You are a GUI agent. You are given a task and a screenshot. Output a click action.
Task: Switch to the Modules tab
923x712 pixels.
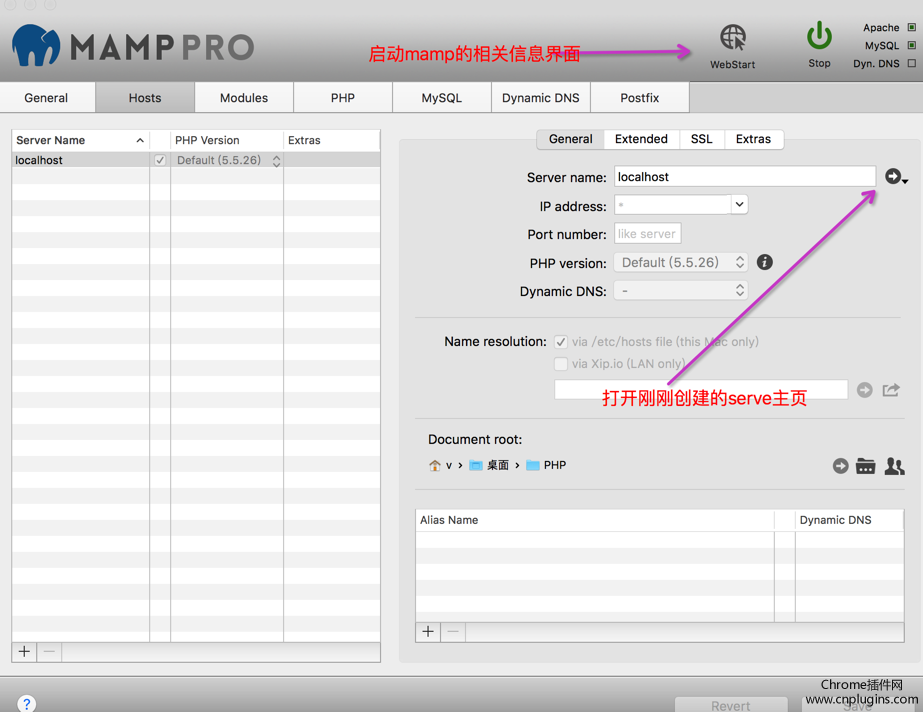[244, 98]
